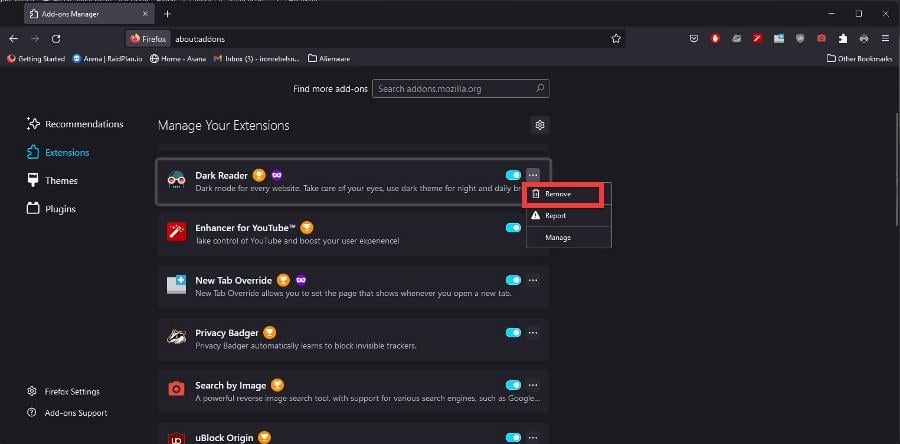Open the Privacy Badger toolbar icon

point(736,39)
